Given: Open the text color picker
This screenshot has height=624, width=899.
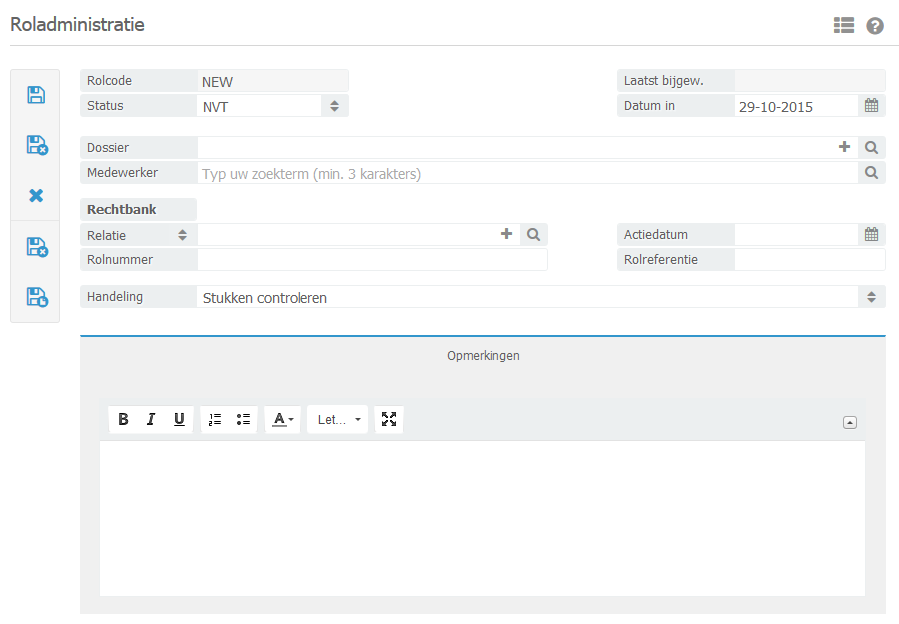Looking at the screenshot, I should point(283,420).
